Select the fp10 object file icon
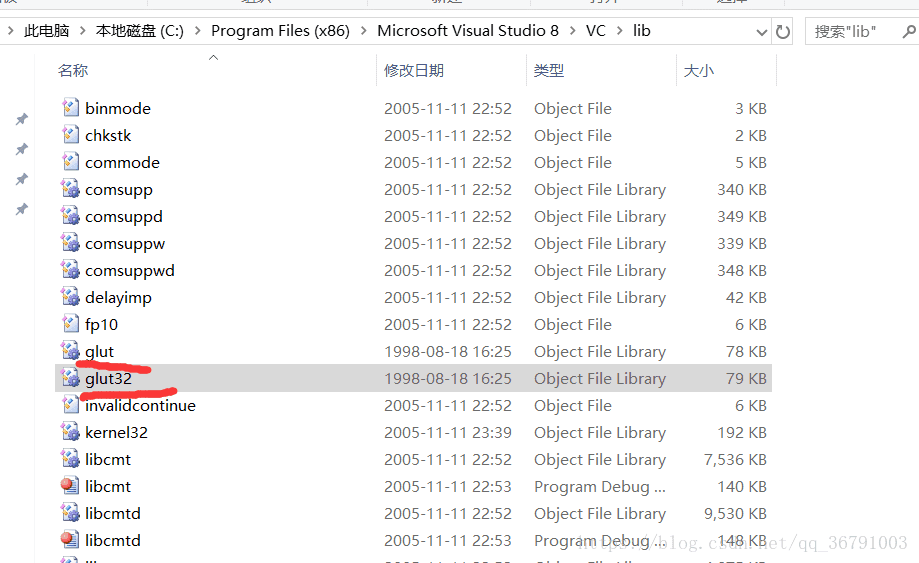Image resolution: width=919 pixels, height=563 pixels. coord(70,323)
